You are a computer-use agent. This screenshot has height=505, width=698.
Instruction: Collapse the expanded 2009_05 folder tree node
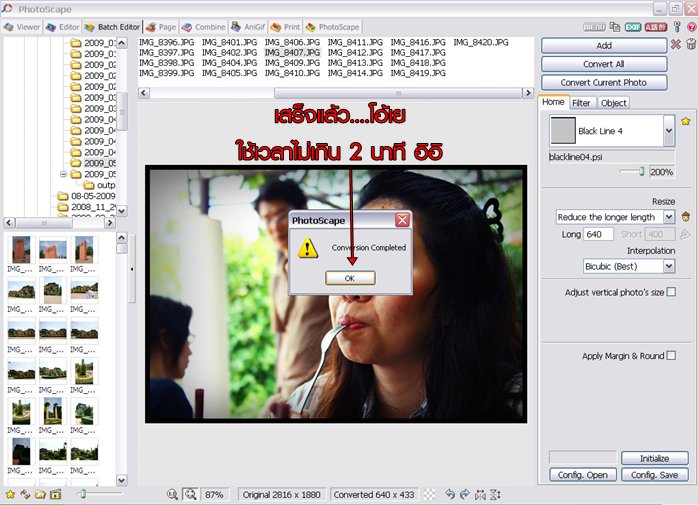tap(63, 174)
